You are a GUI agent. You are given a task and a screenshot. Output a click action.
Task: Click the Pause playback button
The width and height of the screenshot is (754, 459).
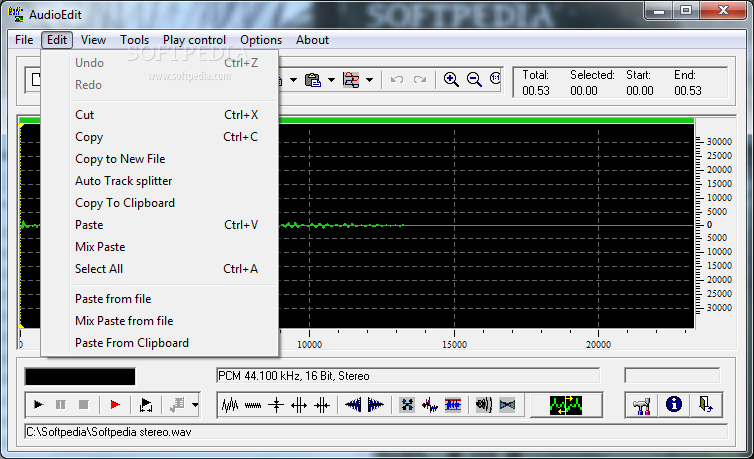point(61,405)
